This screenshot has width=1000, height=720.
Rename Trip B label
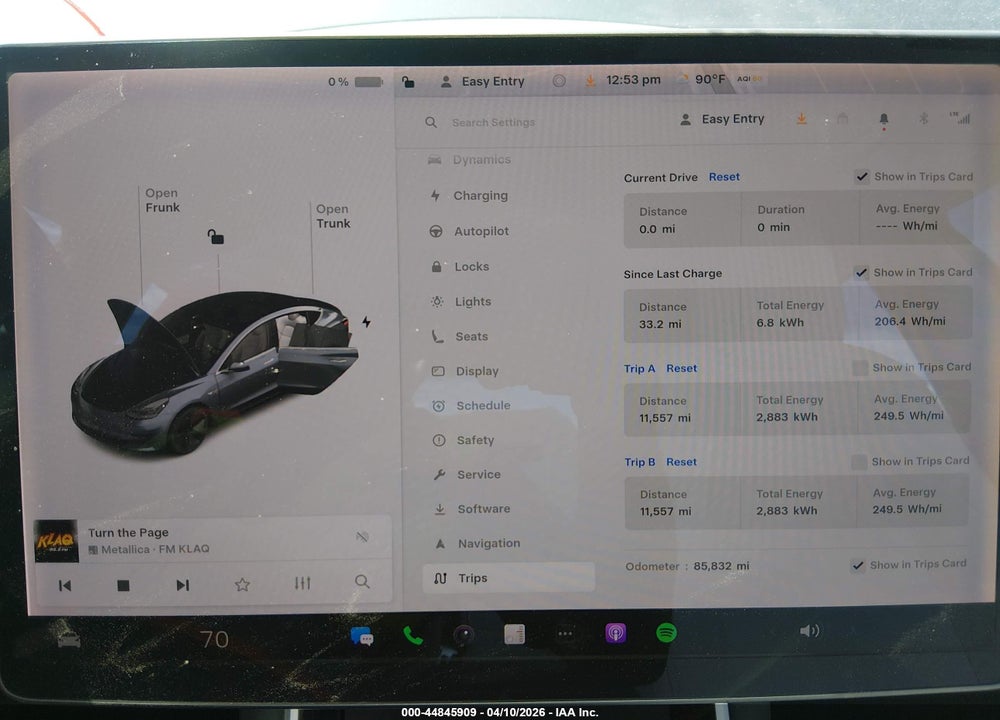pos(640,462)
